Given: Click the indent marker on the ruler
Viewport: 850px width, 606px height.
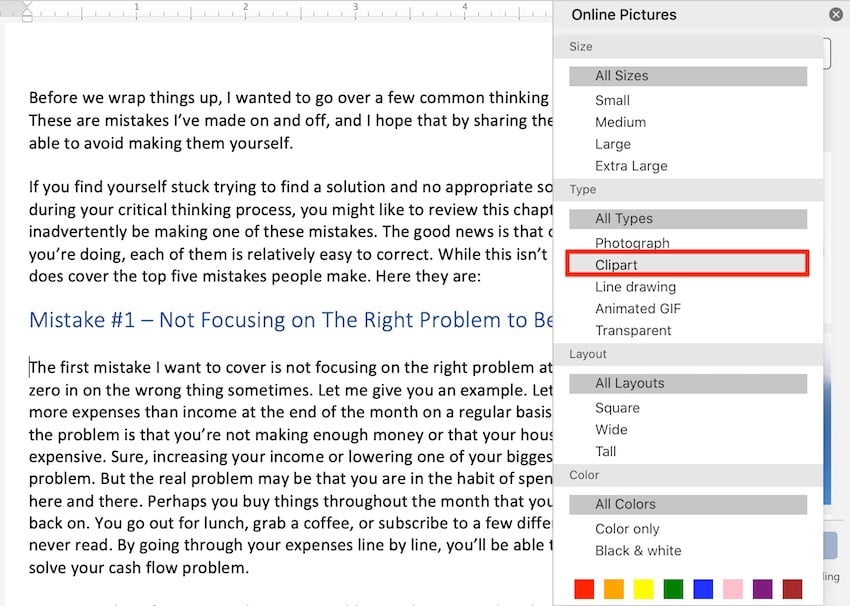Looking at the screenshot, I should [27, 12].
